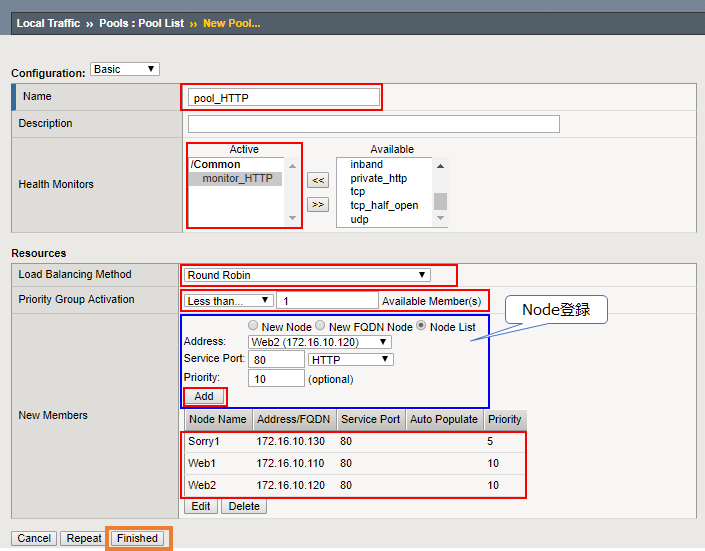
Task: Click Service Port number field
Action: point(276,359)
